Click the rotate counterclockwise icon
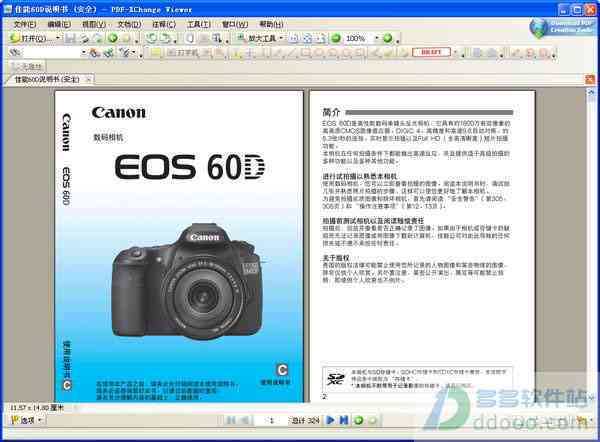 point(152,38)
